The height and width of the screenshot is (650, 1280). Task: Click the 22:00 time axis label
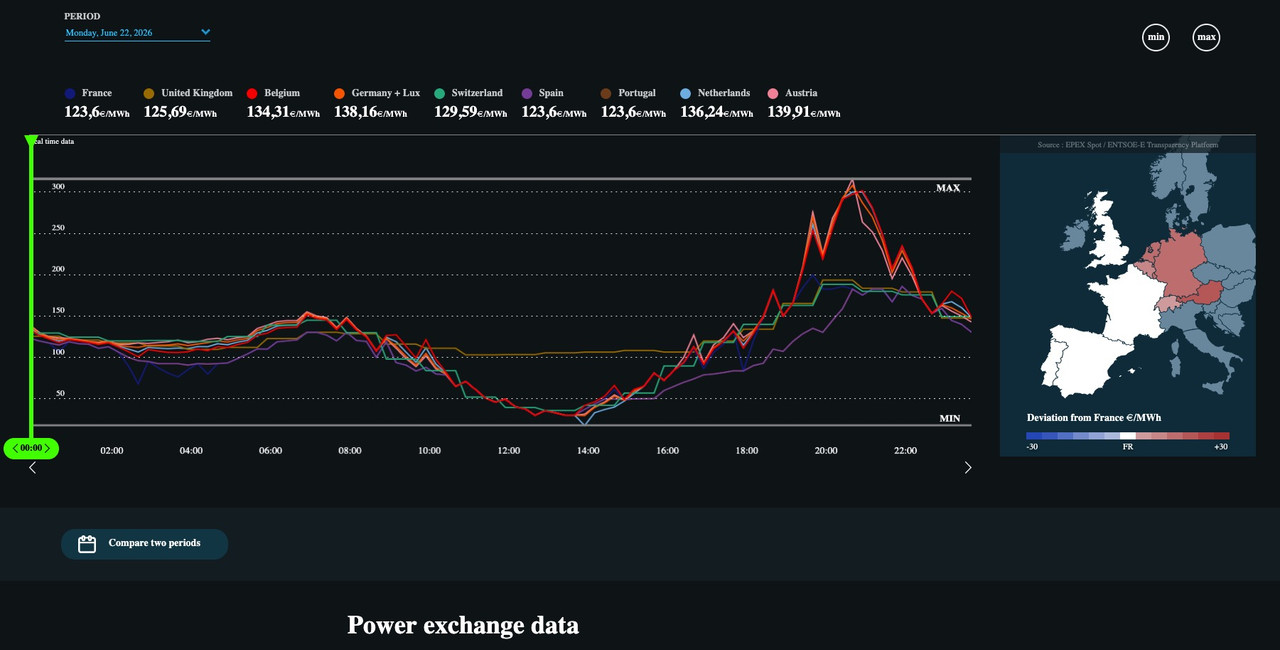pos(905,451)
